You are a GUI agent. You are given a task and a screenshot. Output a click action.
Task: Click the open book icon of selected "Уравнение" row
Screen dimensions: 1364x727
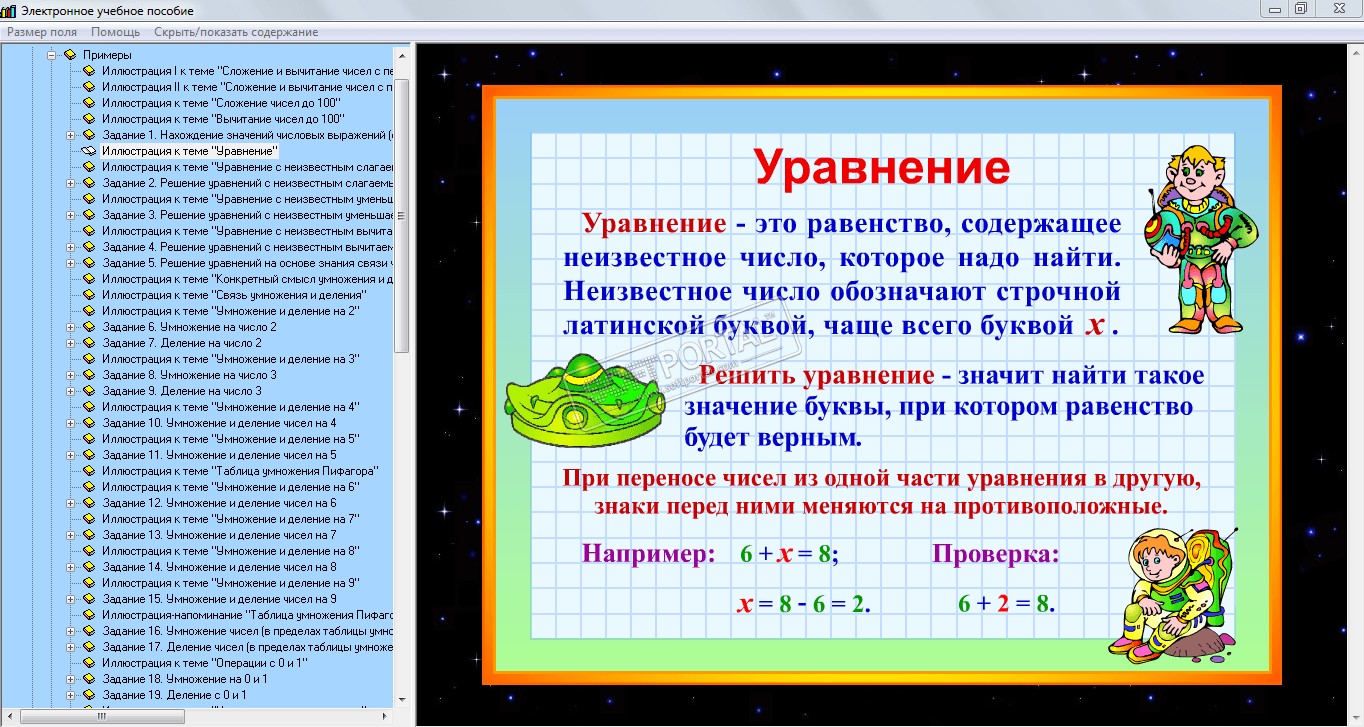[88, 151]
